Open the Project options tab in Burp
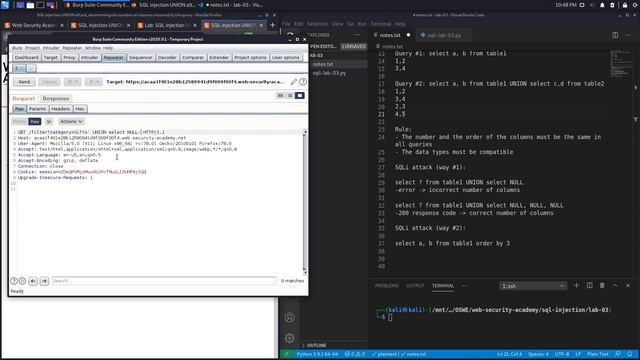The height and width of the screenshot is (360, 640). [250, 58]
